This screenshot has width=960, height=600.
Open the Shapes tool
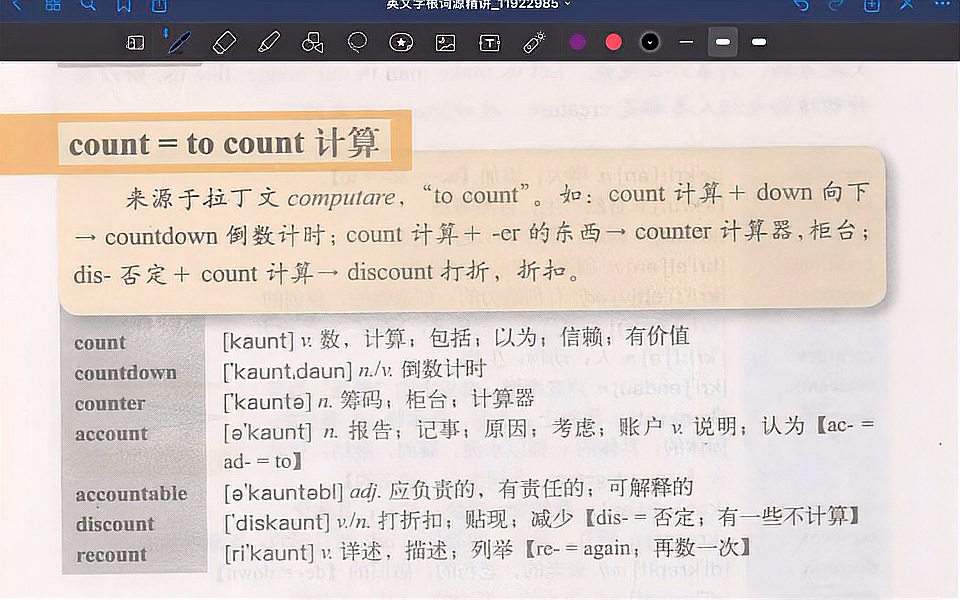(313, 42)
